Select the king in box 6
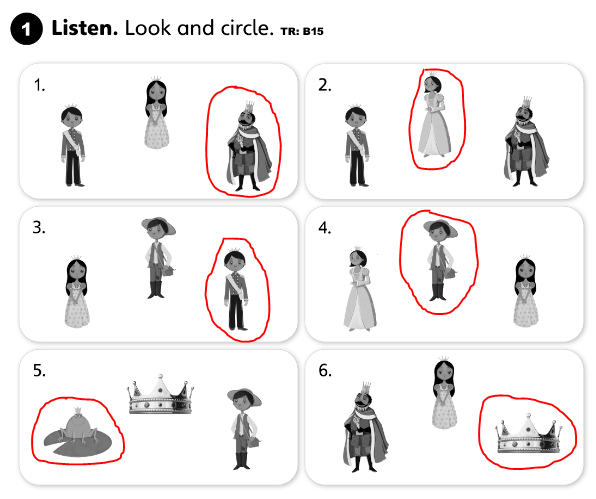This screenshot has height=499, width=596. click(x=366, y=427)
